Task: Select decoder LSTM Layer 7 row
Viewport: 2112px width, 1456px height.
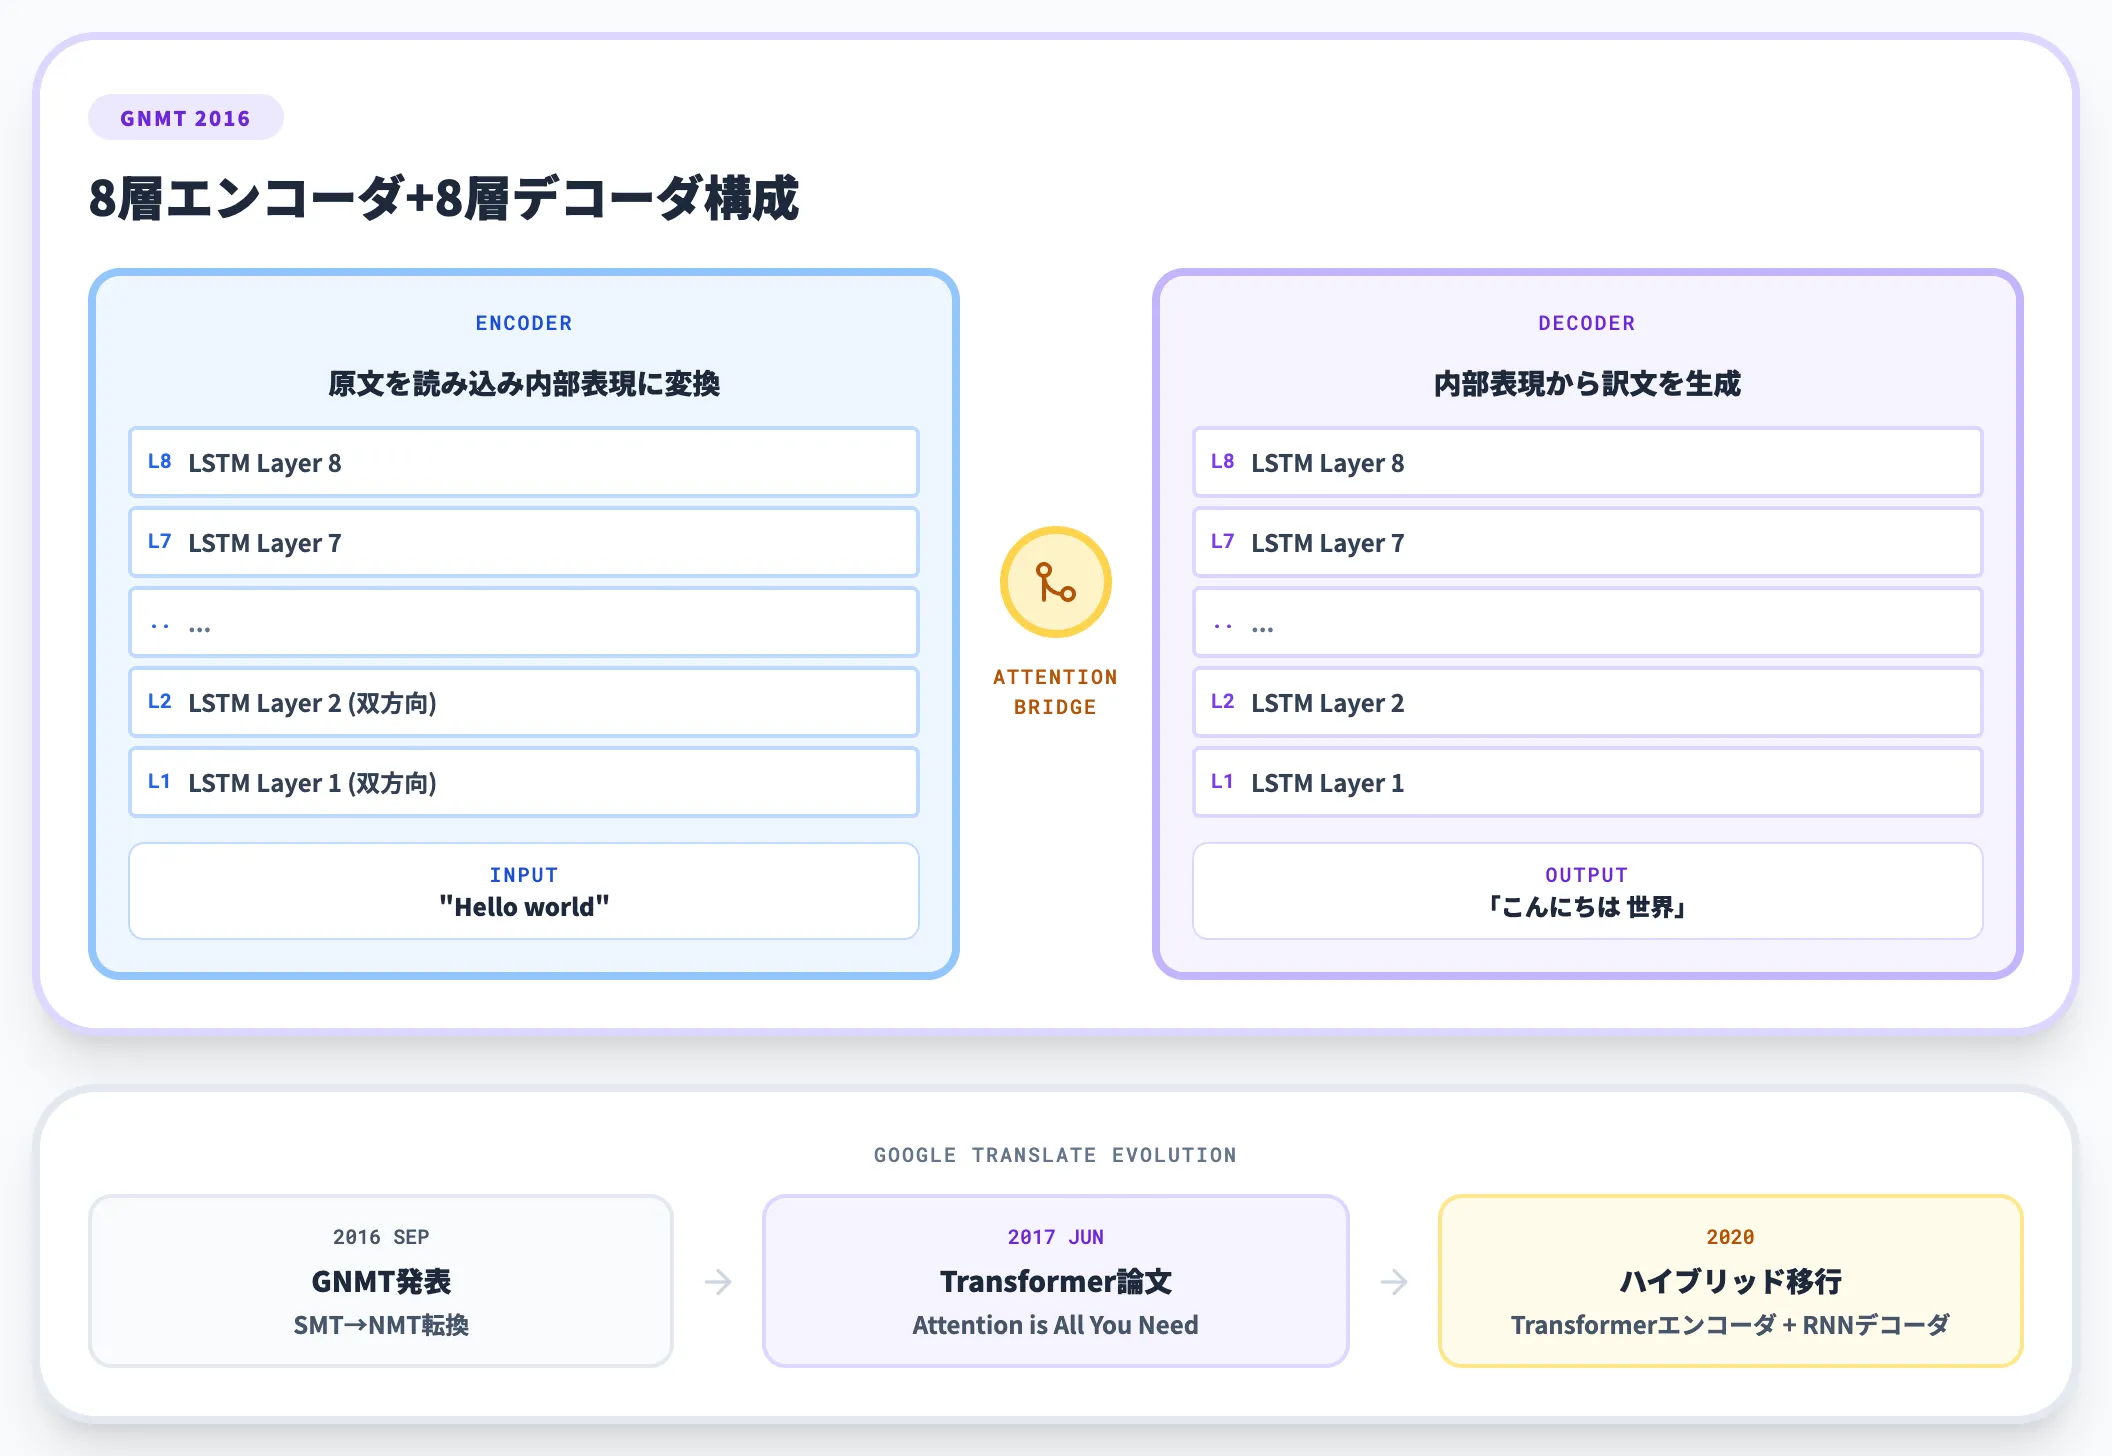Action: [1587, 542]
